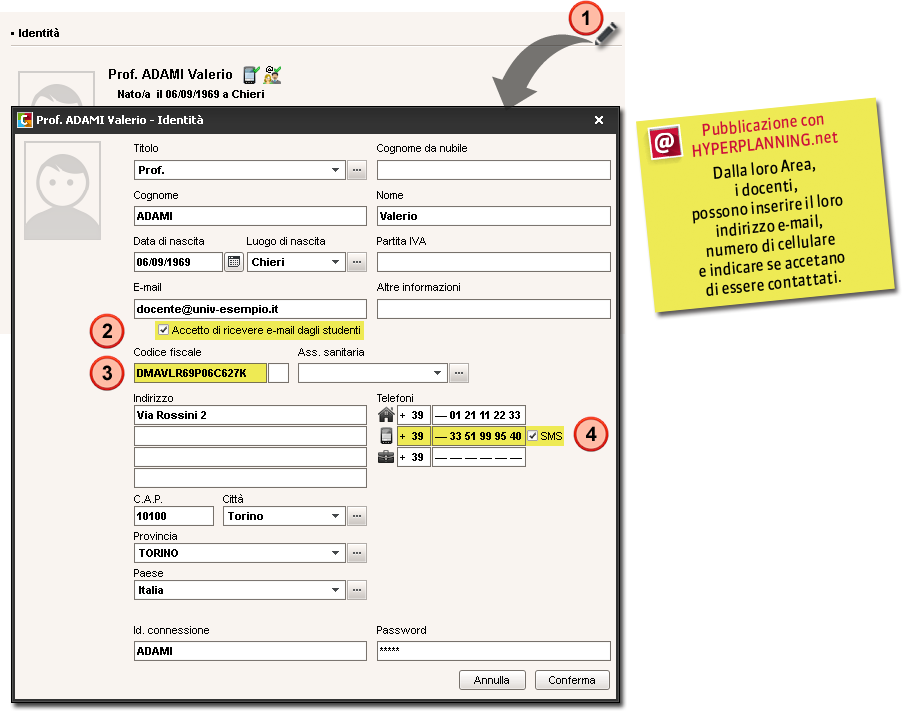This screenshot has height=717, width=908.
Task: Click the application logo in dialog title bar
Action: [25, 120]
